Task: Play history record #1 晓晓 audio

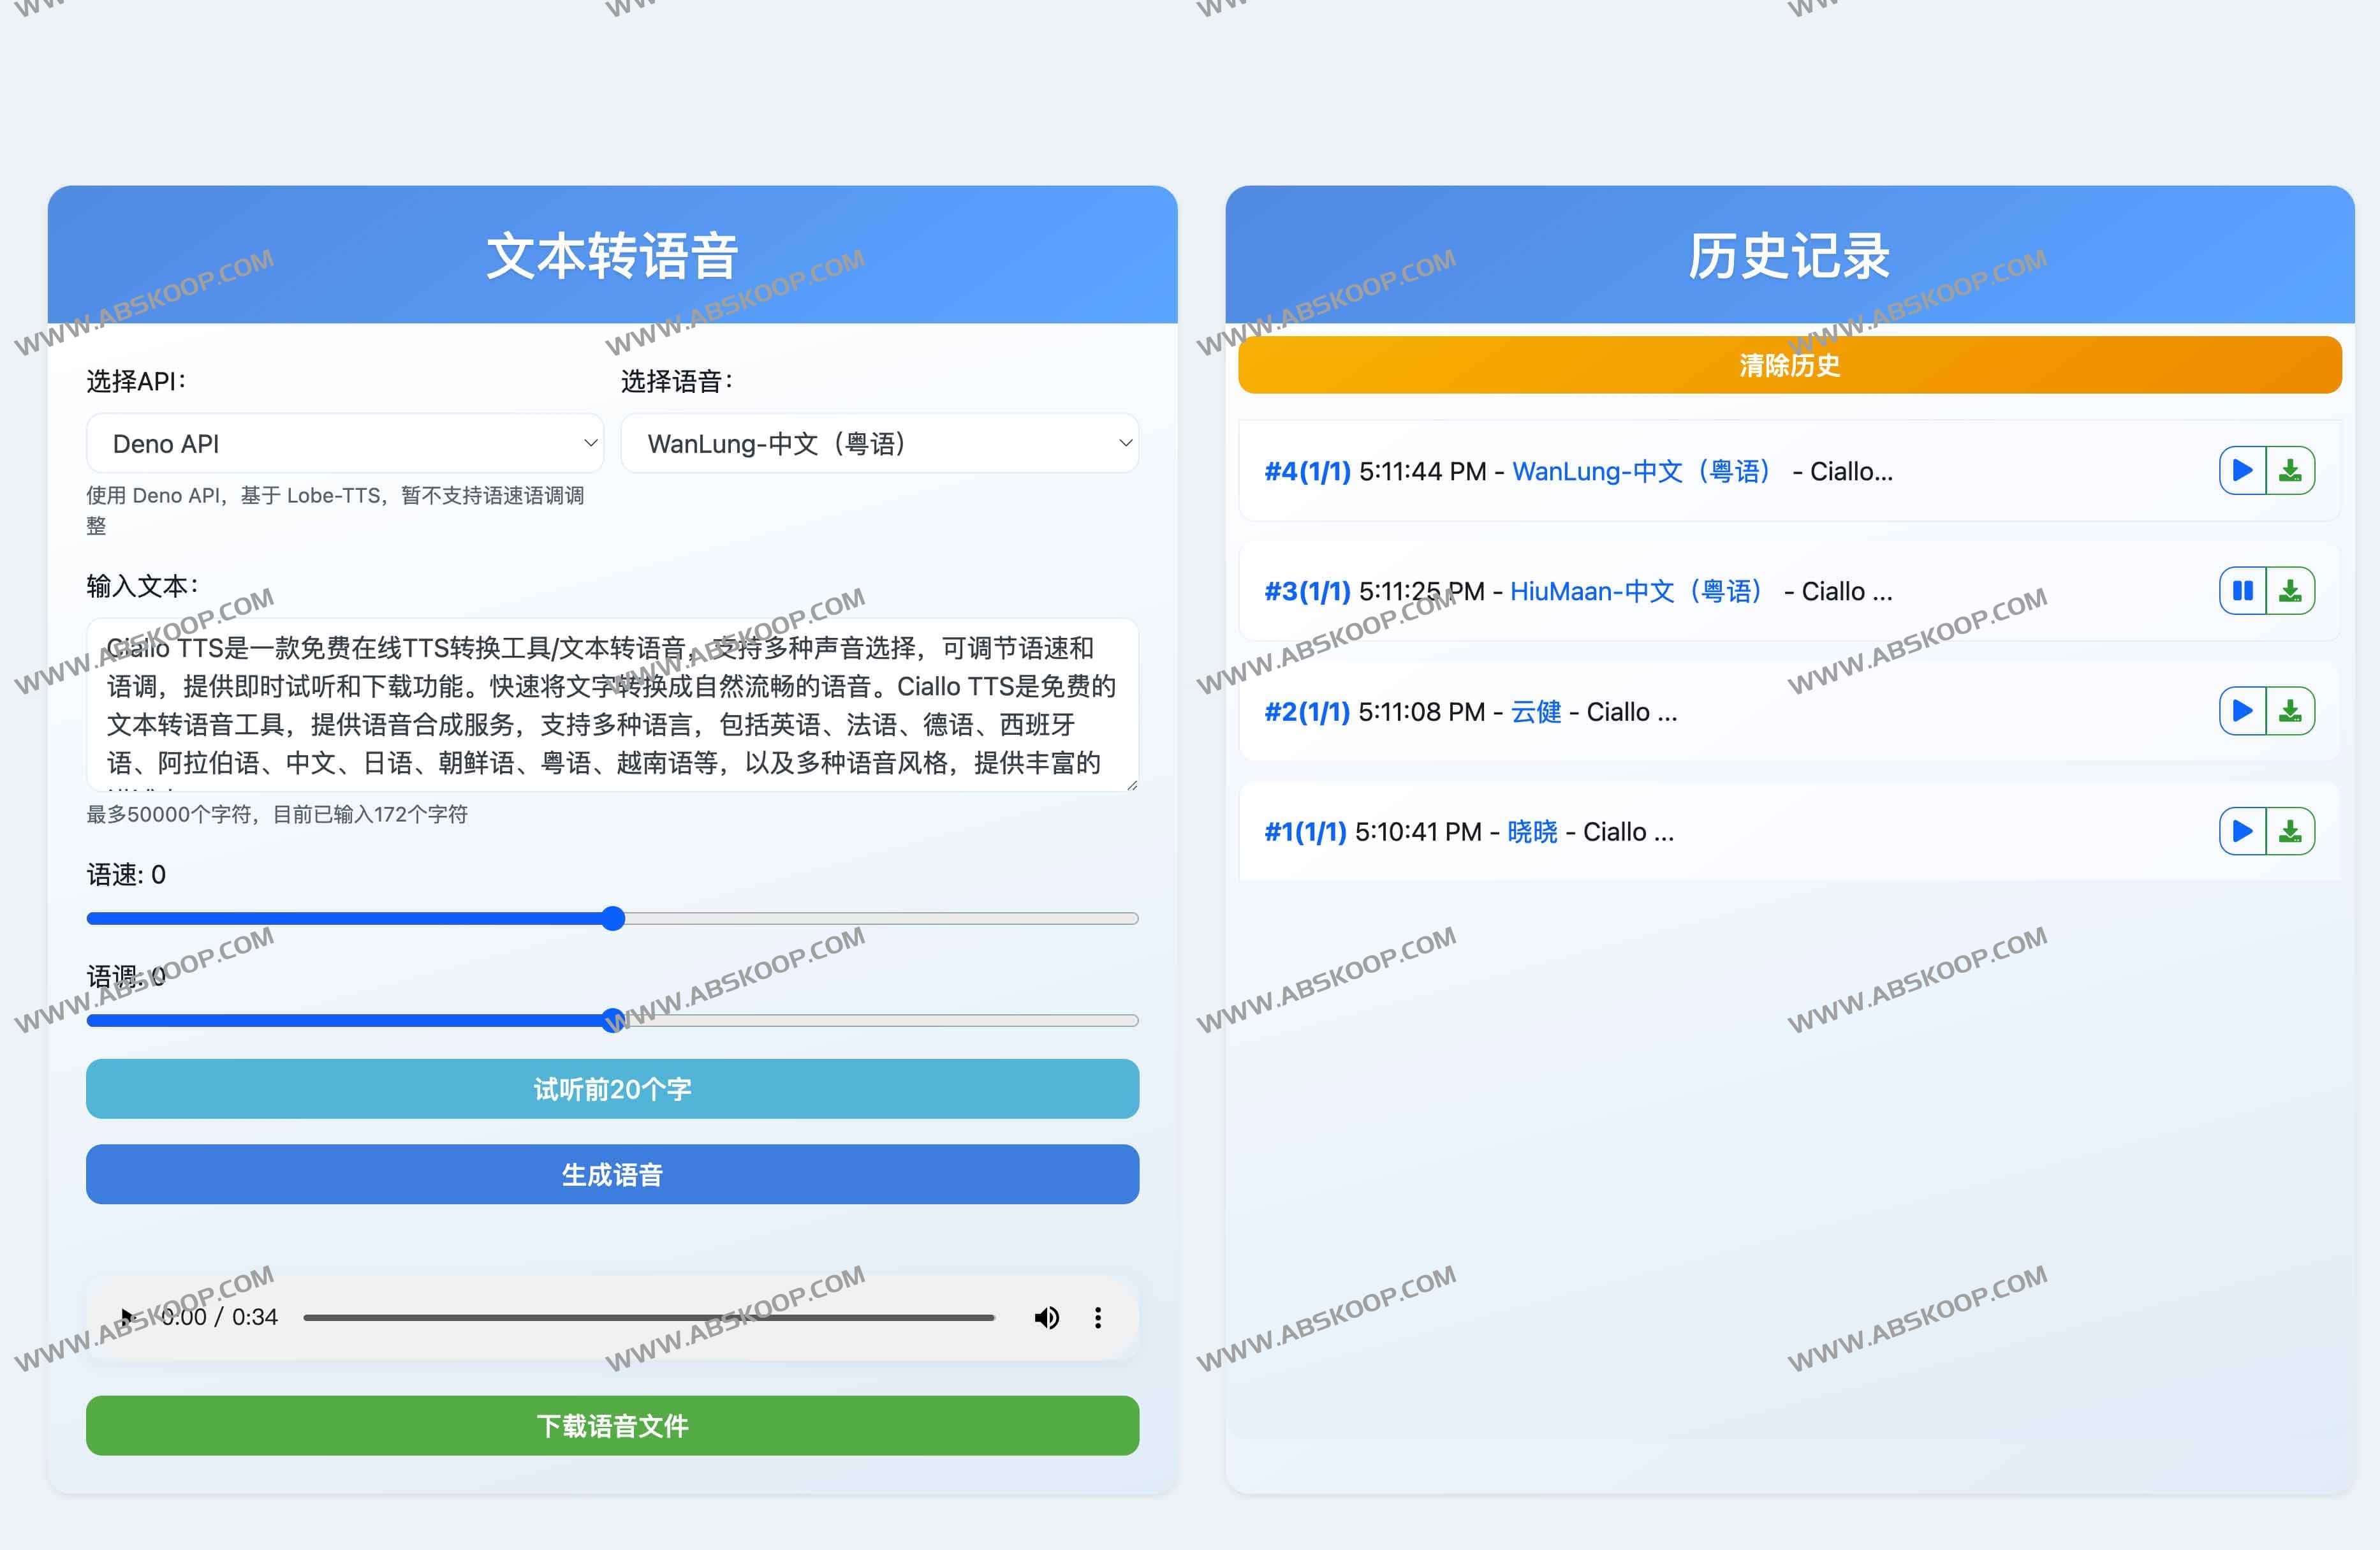Action: tap(2242, 831)
